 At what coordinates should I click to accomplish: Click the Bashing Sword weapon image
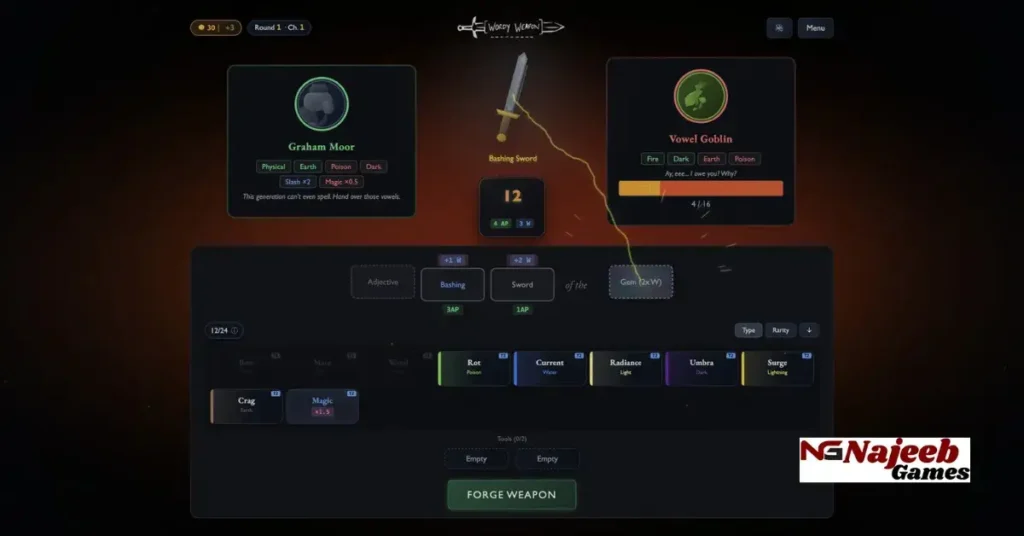click(513, 98)
